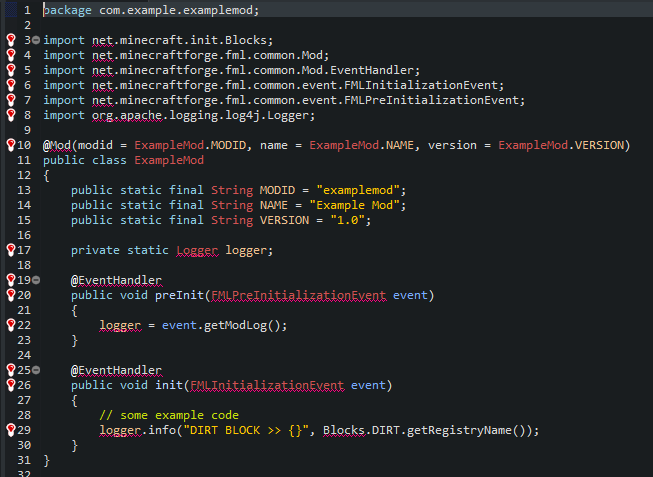Click the error icon at line 29
Screen dimensions: 653x477
pyautogui.click(x=10, y=430)
